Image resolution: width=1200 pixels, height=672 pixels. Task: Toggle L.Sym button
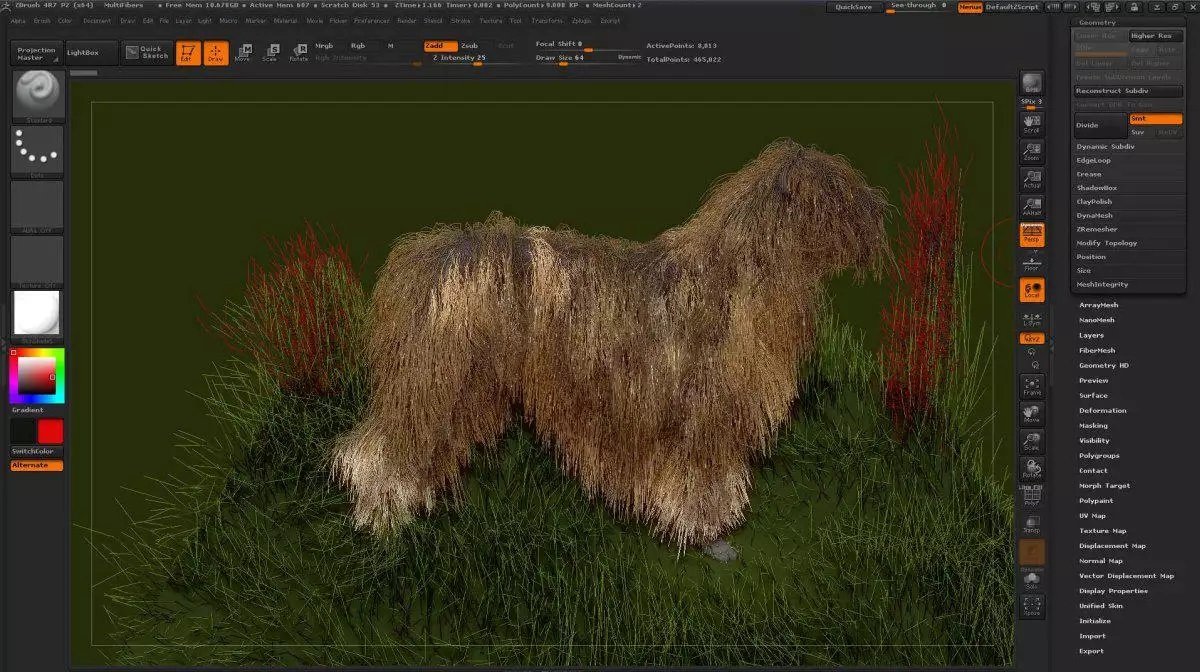coord(1032,319)
